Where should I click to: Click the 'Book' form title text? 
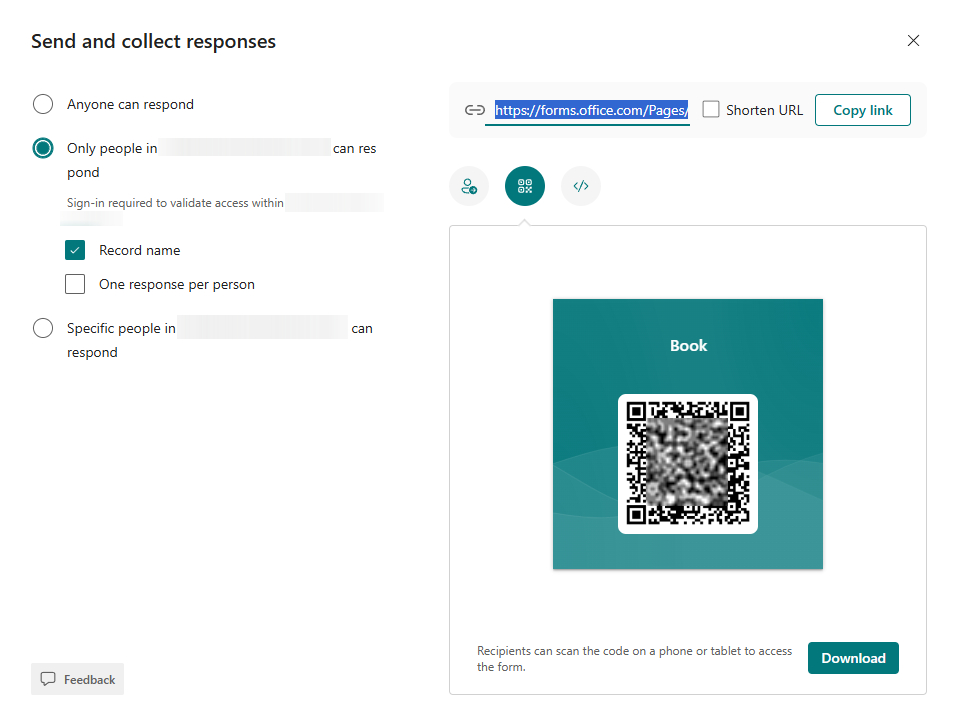(688, 346)
